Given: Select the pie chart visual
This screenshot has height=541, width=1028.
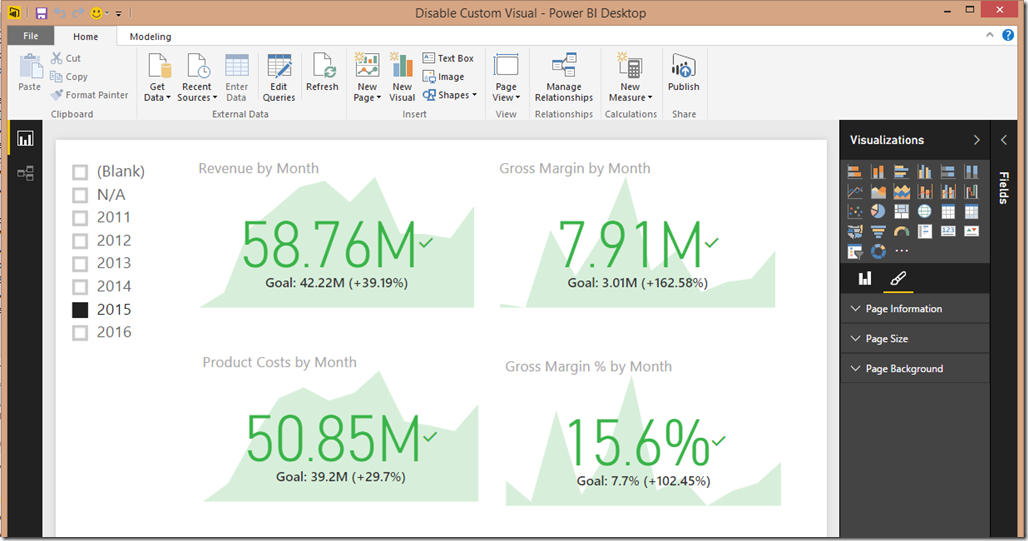Looking at the screenshot, I should pos(878,211).
